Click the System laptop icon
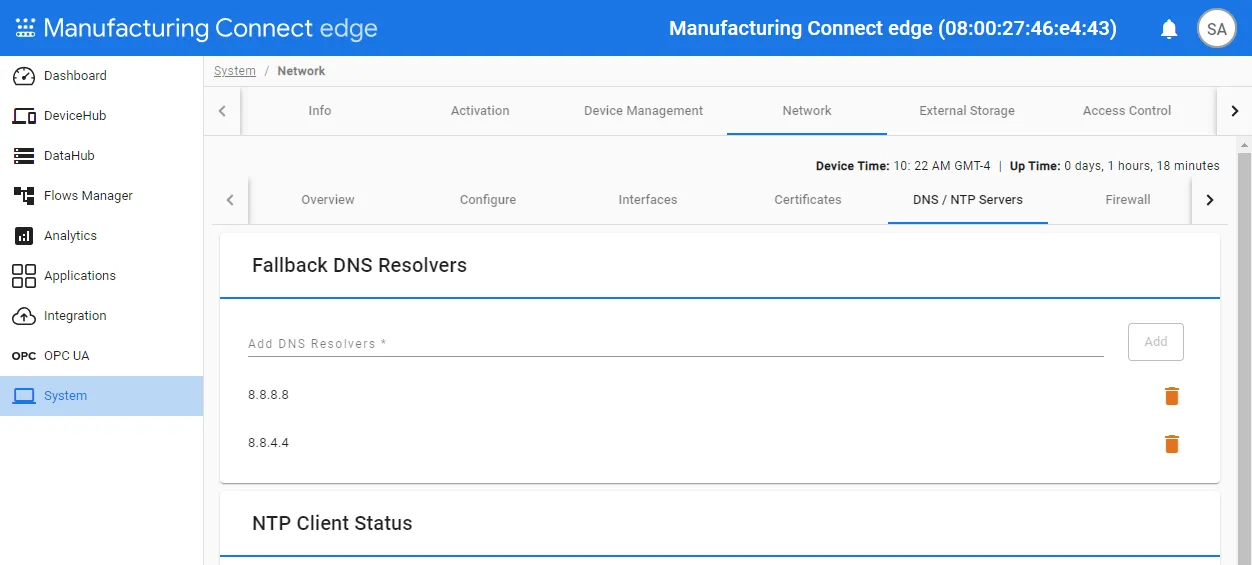Image resolution: width=1252 pixels, height=565 pixels. point(24,396)
